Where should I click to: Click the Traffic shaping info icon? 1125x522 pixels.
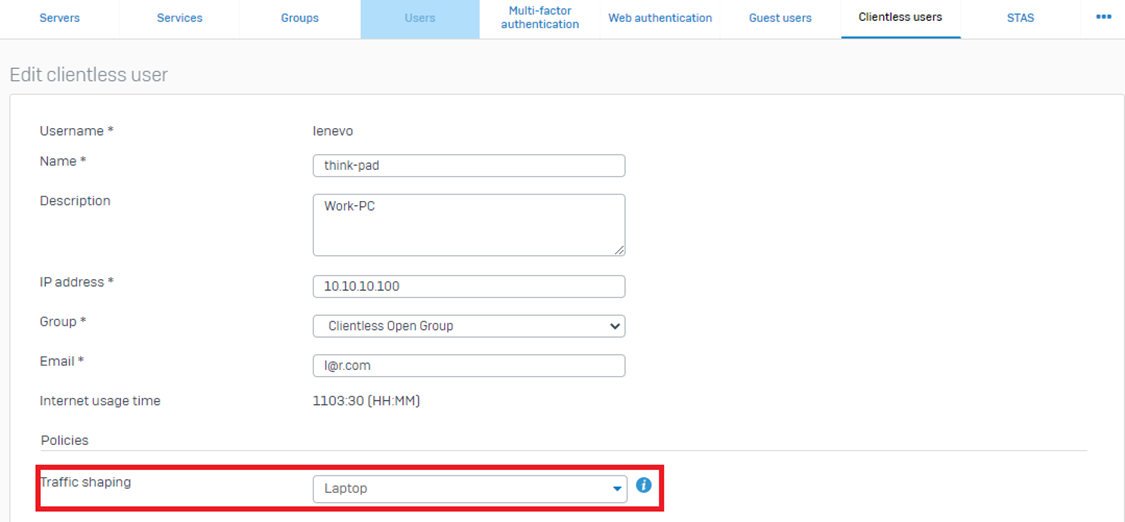644,485
